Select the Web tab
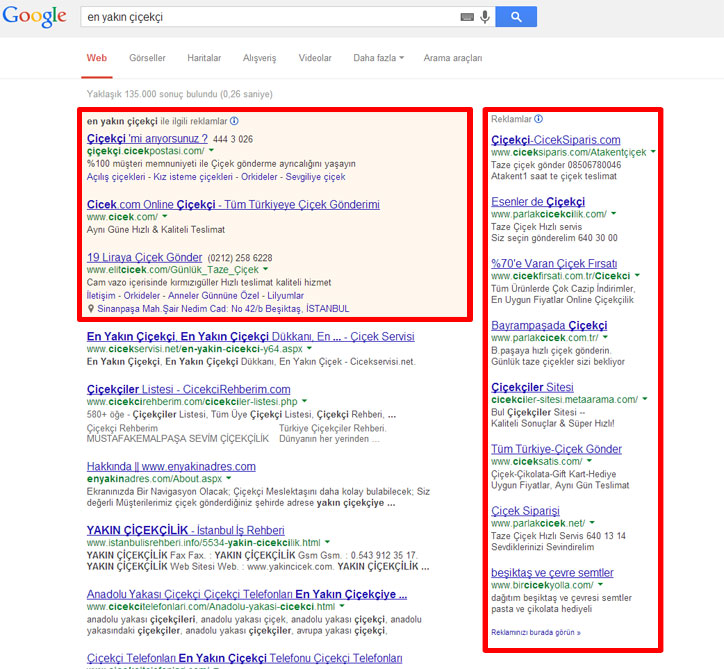Screen dimensions: 724x669 tap(97, 58)
